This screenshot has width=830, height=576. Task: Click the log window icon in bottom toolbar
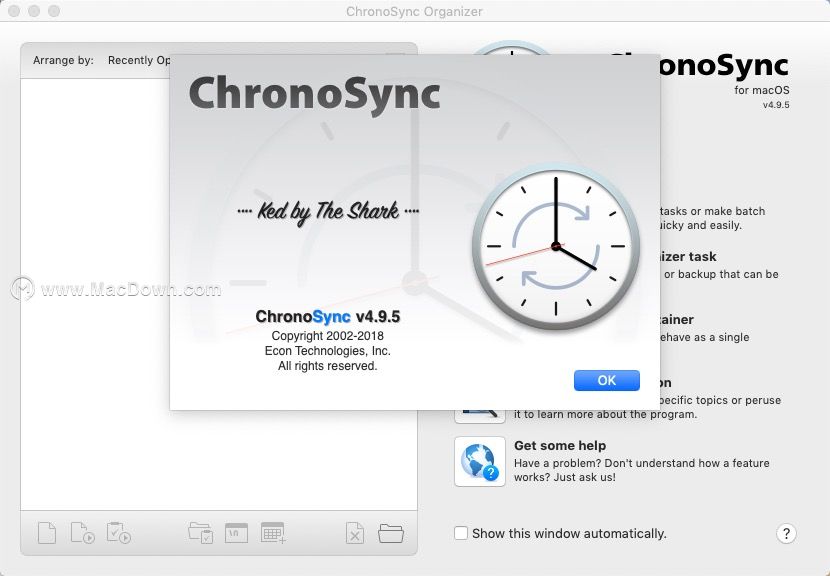pyautogui.click(x=236, y=533)
